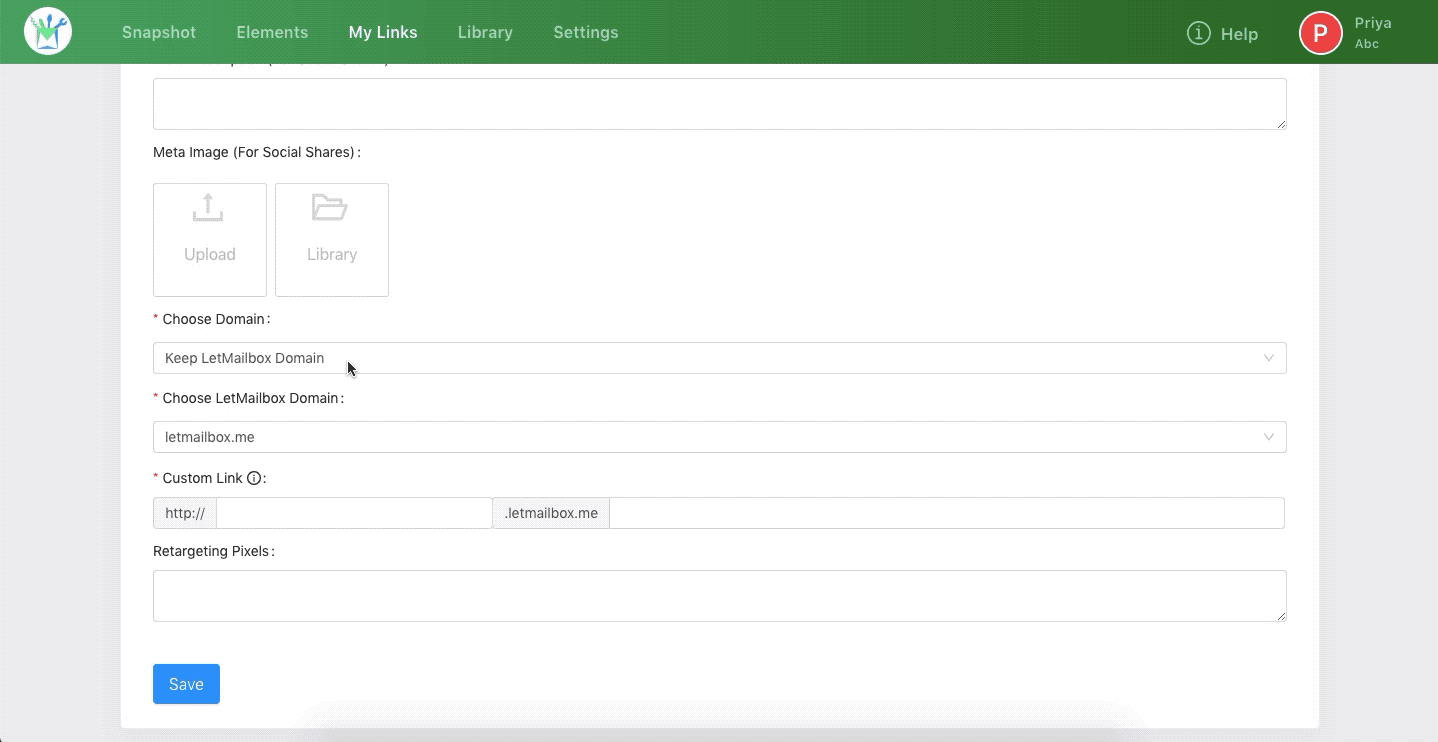Image resolution: width=1438 pixels, height=742 pixels.
Task: Click the Upload meta image tile
Action: tap(210, 240)
